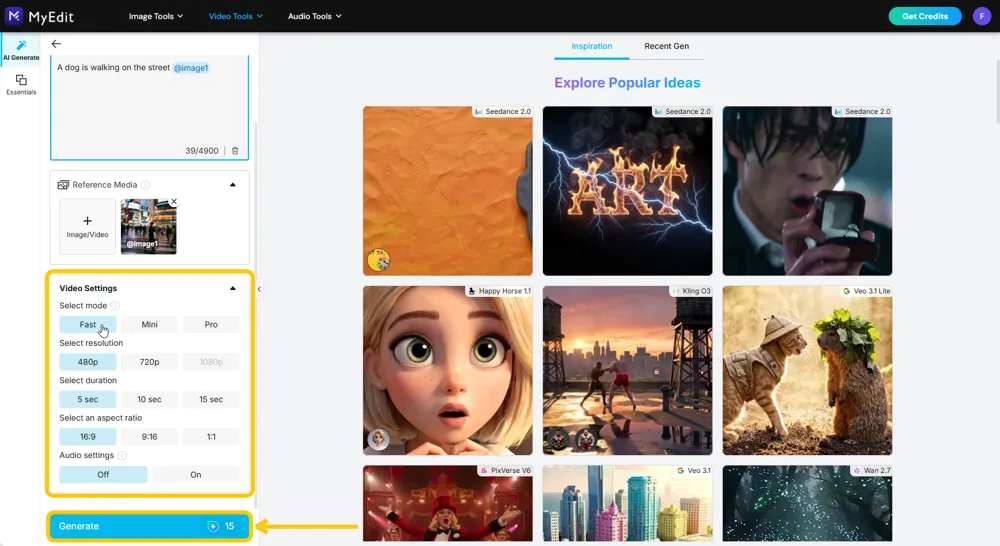
Task: Choose the 9:16 aspect ratio
Action: pos(149,437)
